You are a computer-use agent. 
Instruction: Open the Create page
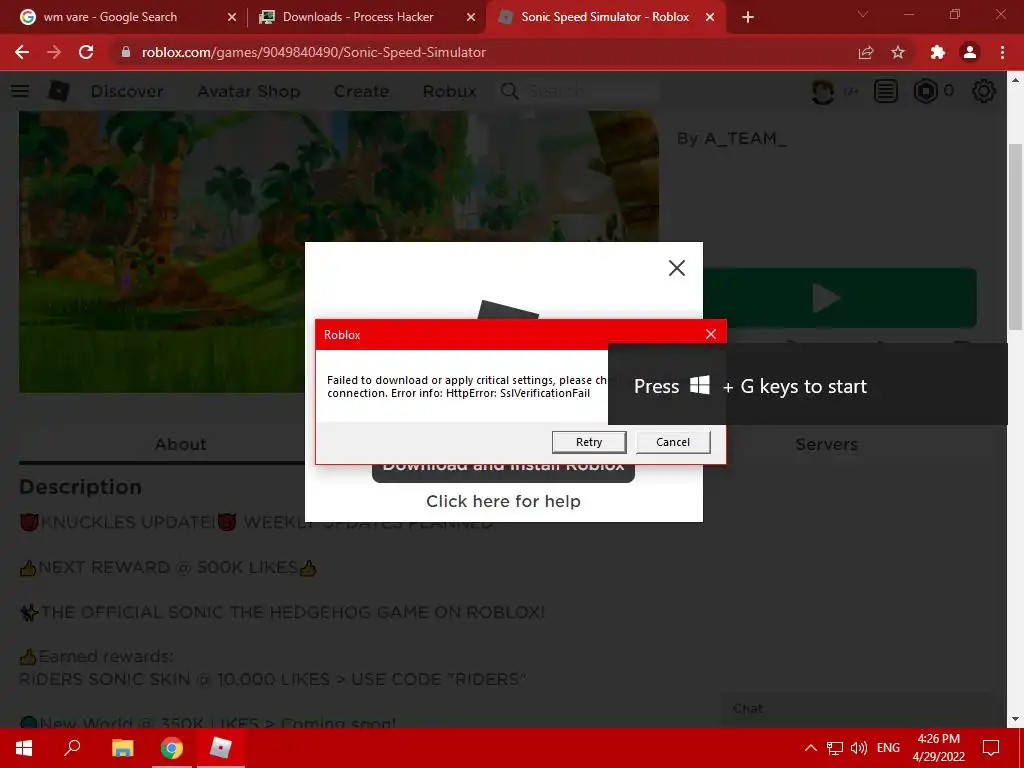coord(361,91)
